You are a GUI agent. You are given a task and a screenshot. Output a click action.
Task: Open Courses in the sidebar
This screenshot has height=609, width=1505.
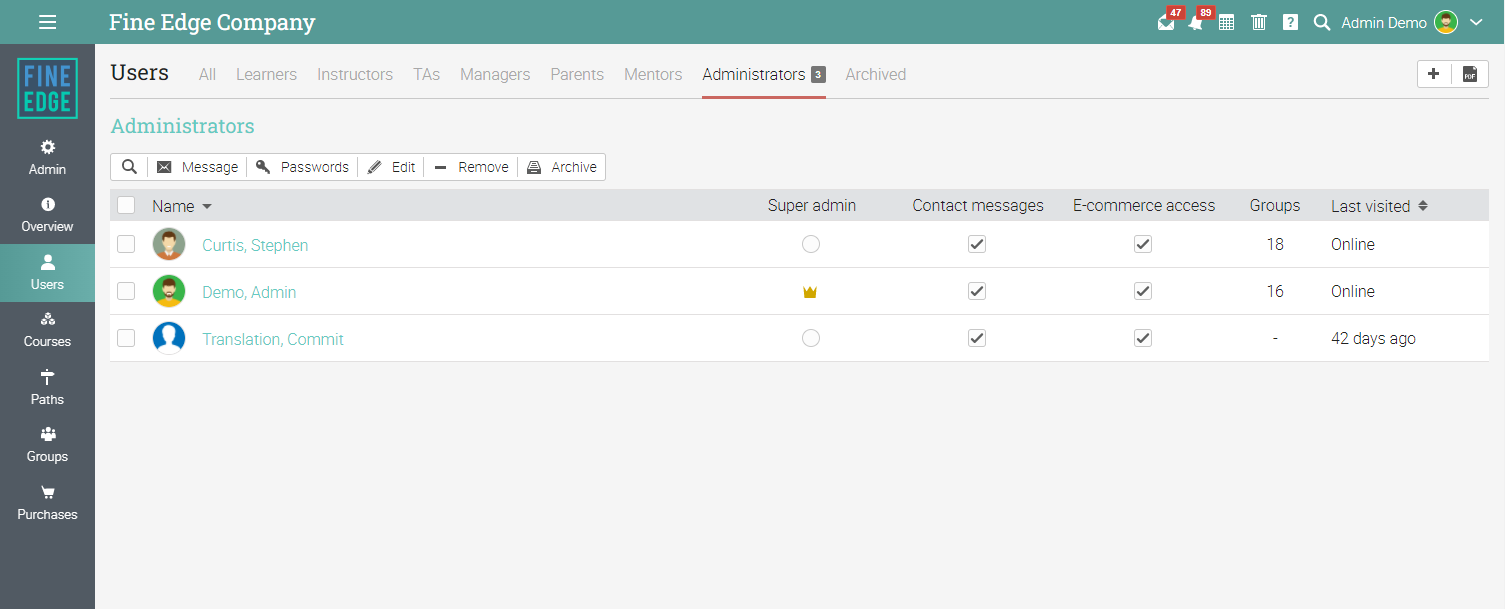point(47,330)
